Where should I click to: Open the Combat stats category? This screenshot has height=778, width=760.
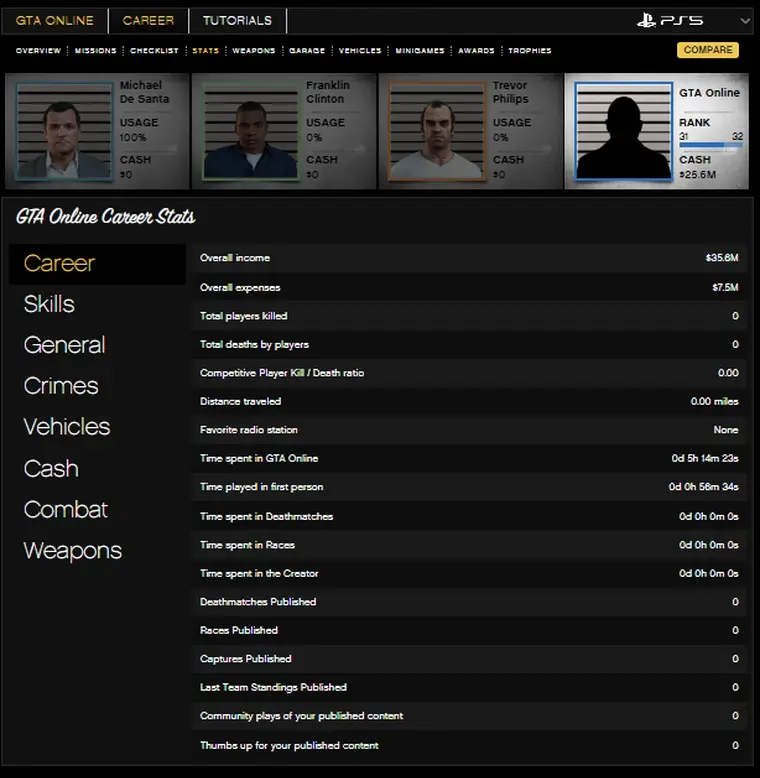[x=65, y=509]
